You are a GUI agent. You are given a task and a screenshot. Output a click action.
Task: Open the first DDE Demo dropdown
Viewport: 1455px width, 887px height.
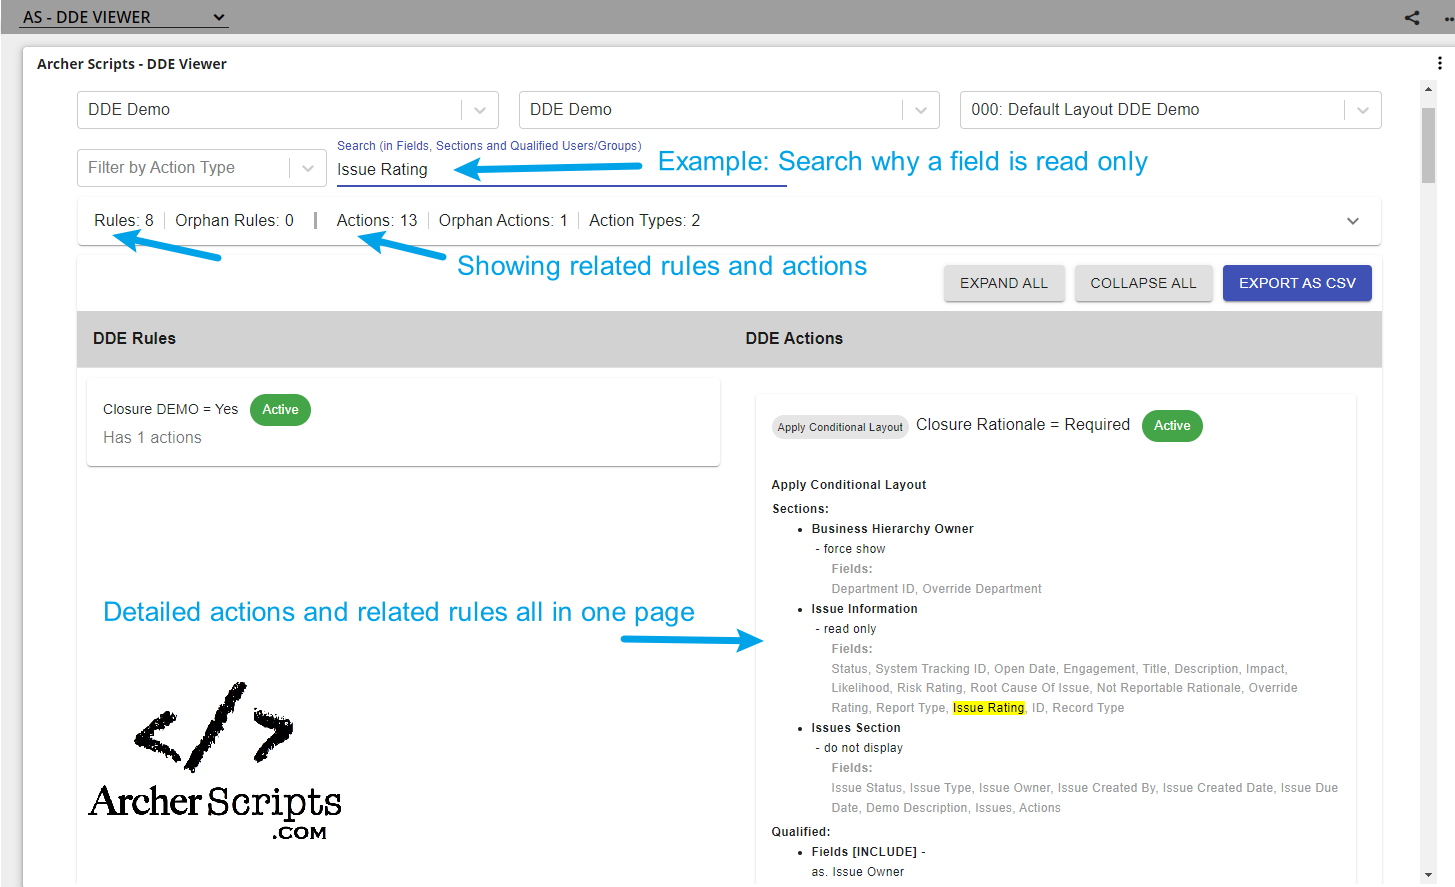coord(479,110)
